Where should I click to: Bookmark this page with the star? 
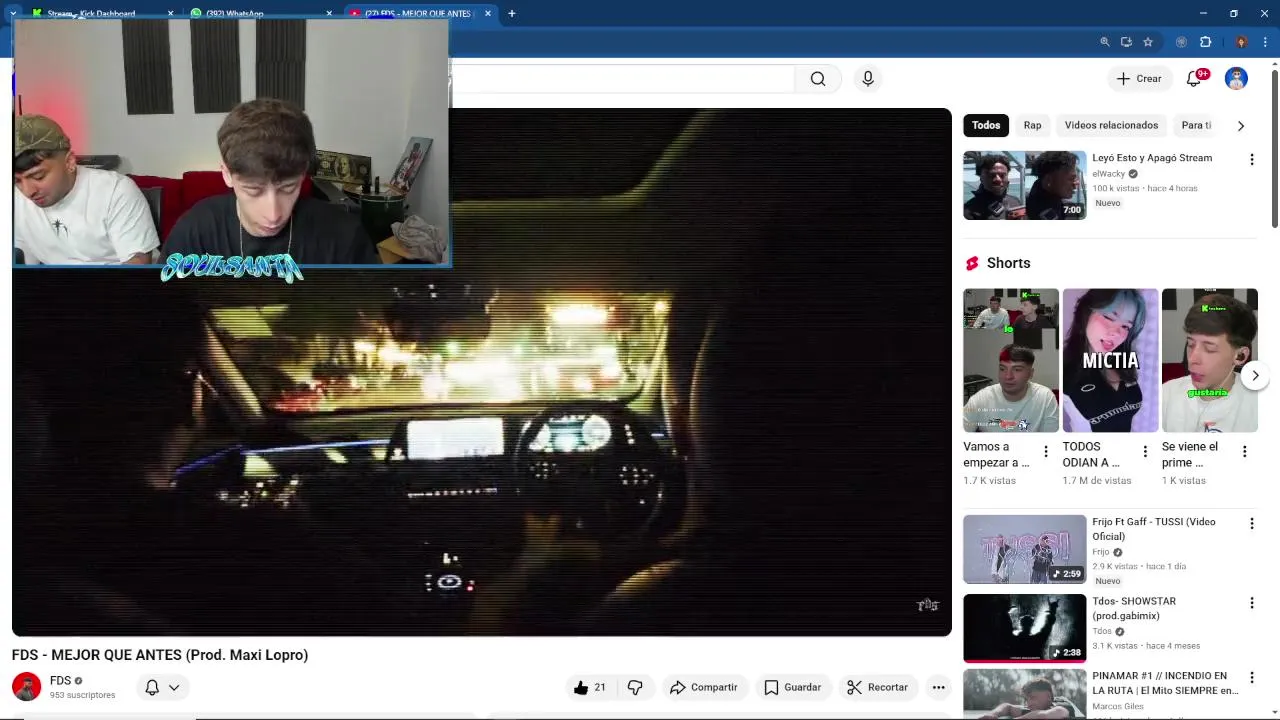[x=1148, y=42]
